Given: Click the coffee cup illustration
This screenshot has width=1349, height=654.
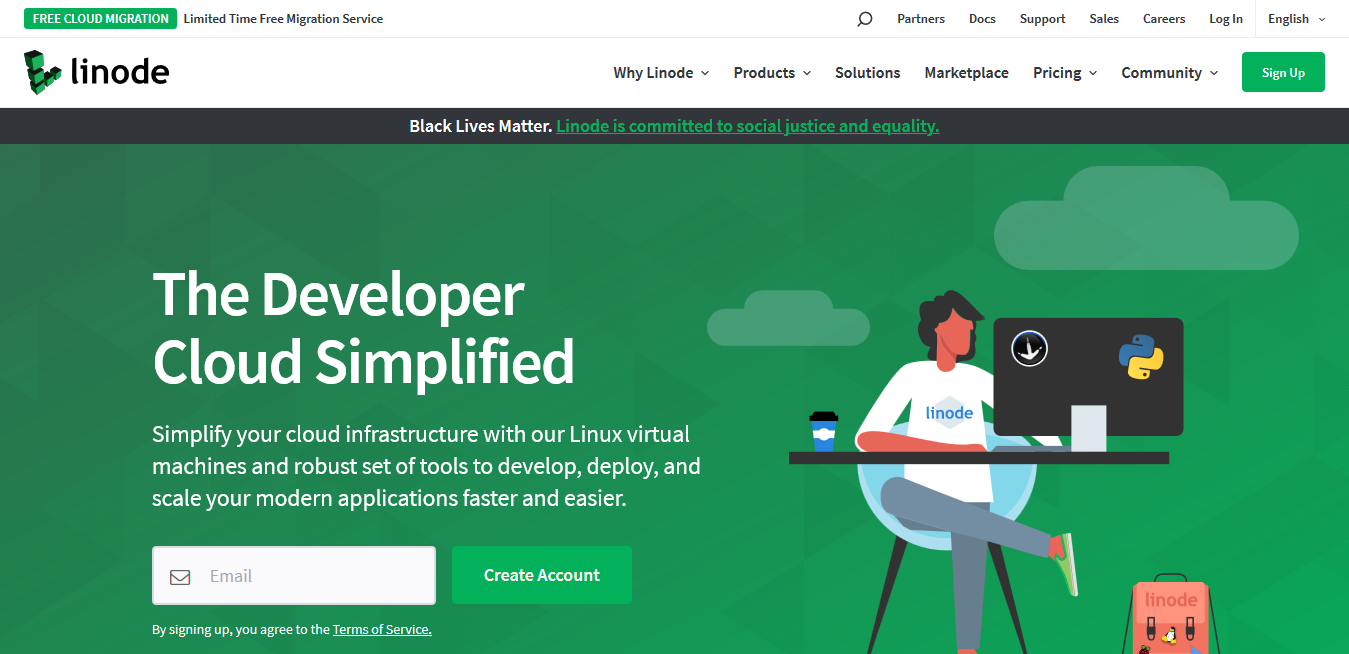Looking at the screenshot, I should (823, 431).
